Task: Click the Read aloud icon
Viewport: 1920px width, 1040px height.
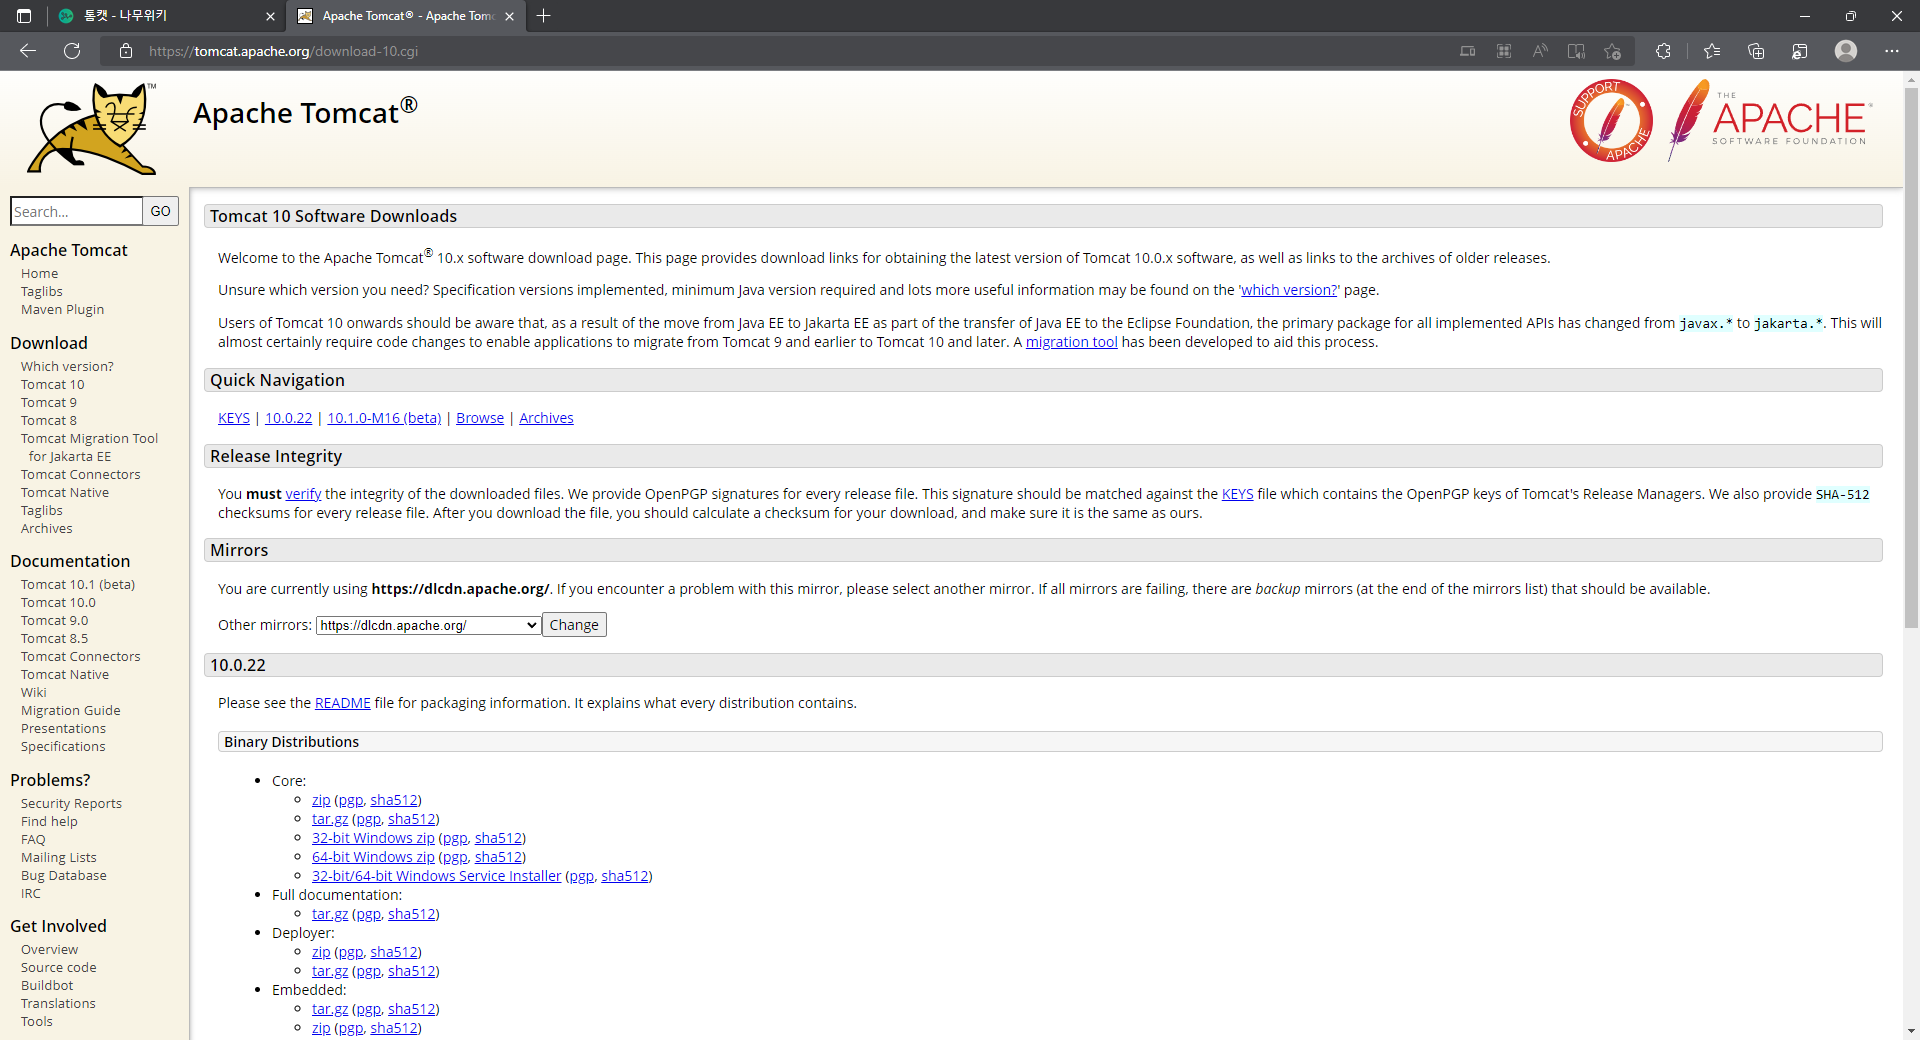Action: coord(1540,51)
